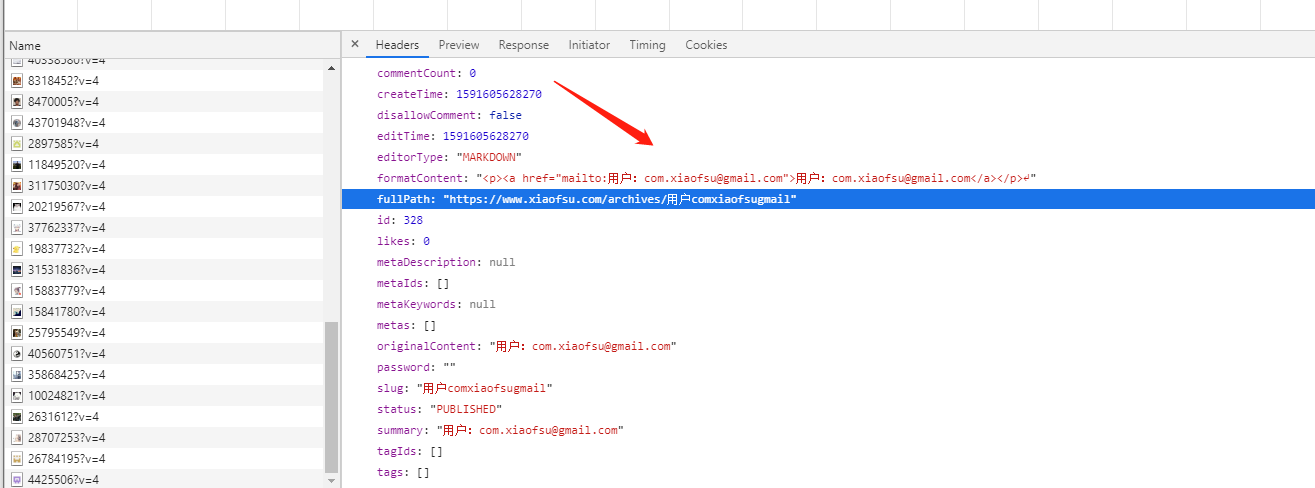Close the request details pane

tap(355, 44)
